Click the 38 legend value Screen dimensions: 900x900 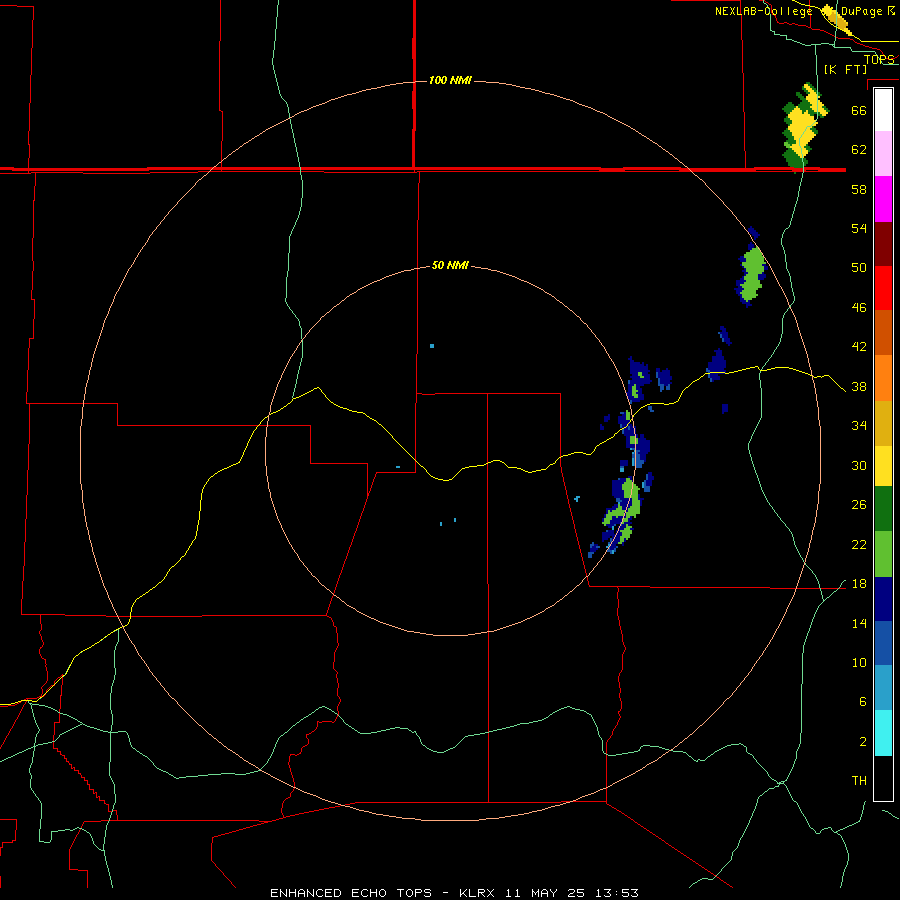[859, 387]
